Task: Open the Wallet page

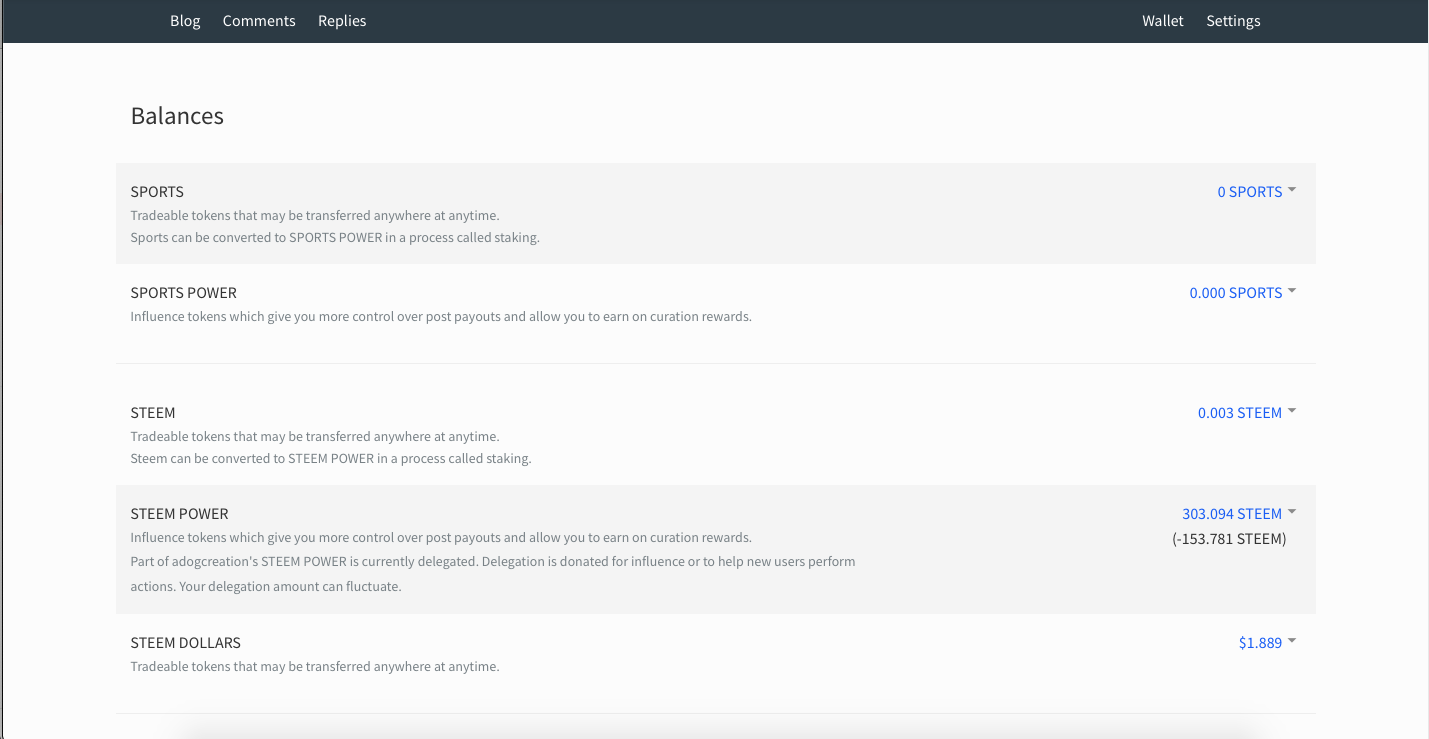Action: tap(1162, 21)
